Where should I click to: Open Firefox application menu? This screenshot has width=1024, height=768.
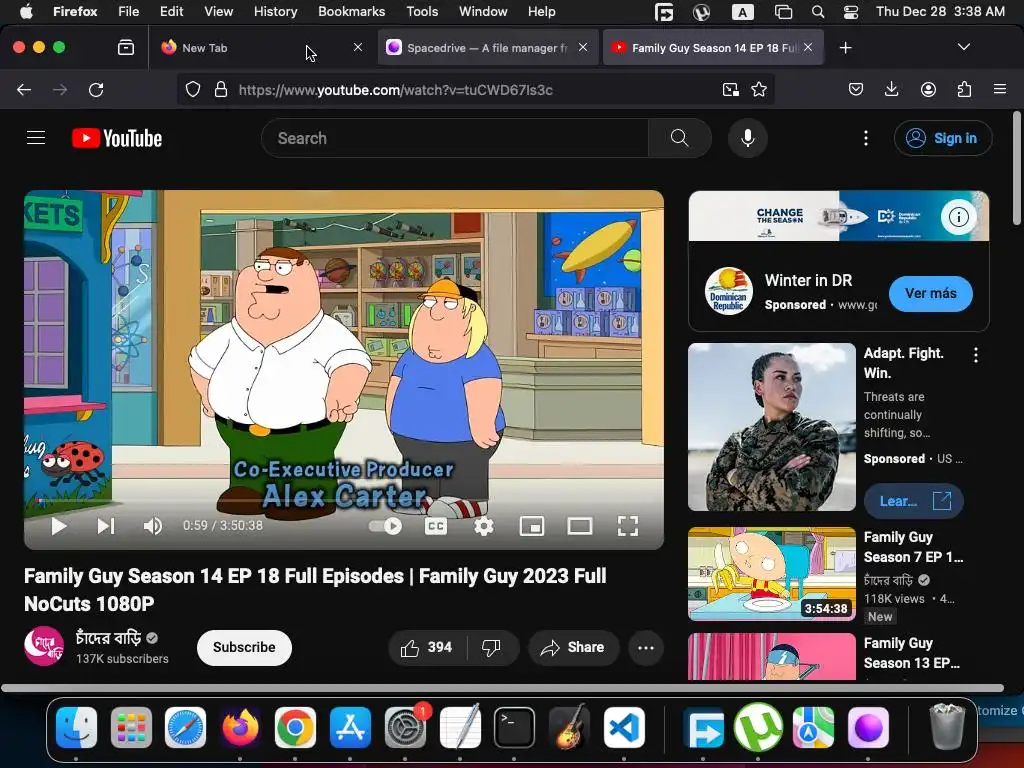(1000, 89)
